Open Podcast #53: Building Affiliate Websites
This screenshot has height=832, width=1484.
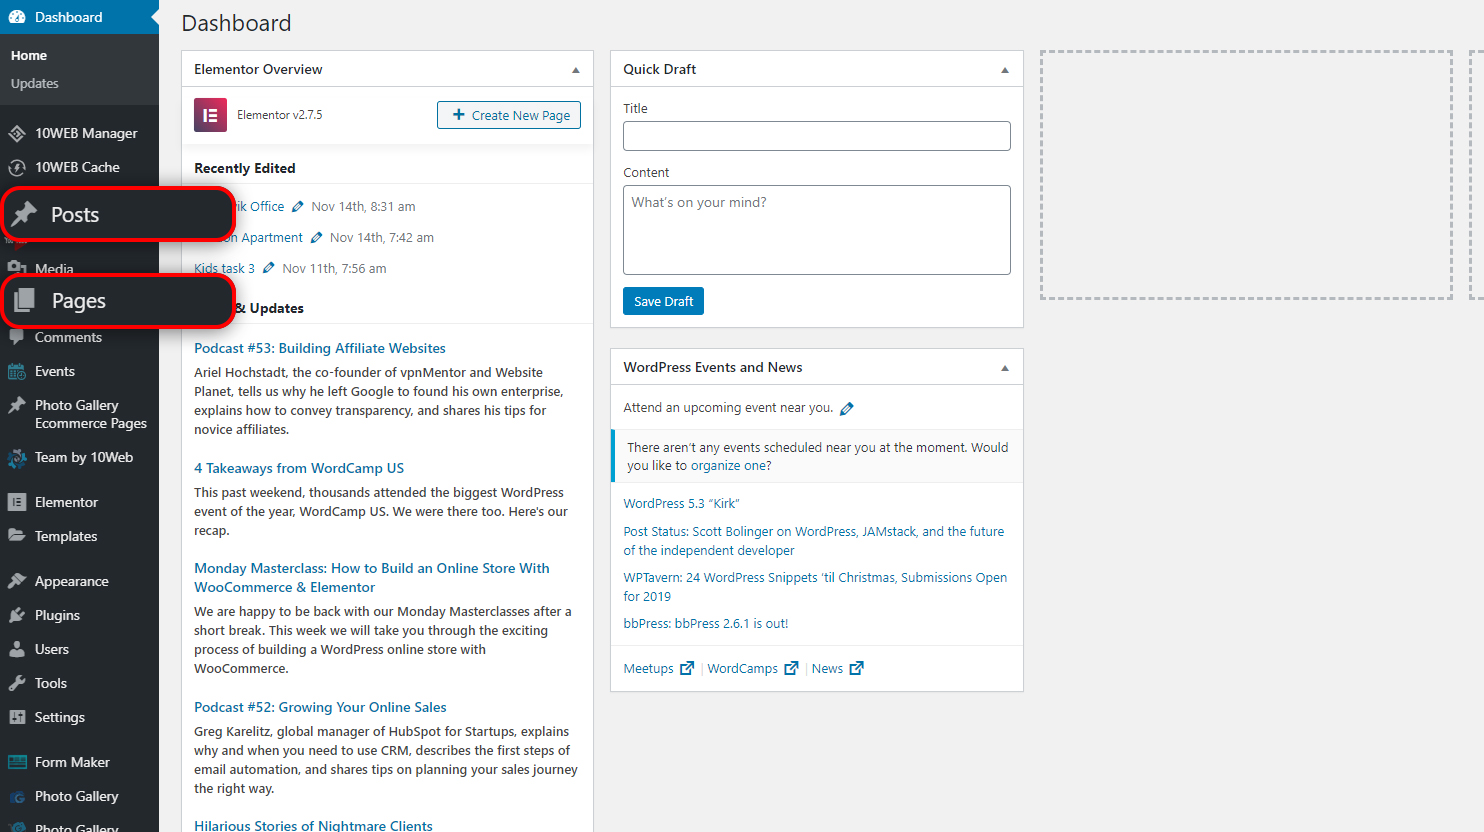(x=320, y=348)
